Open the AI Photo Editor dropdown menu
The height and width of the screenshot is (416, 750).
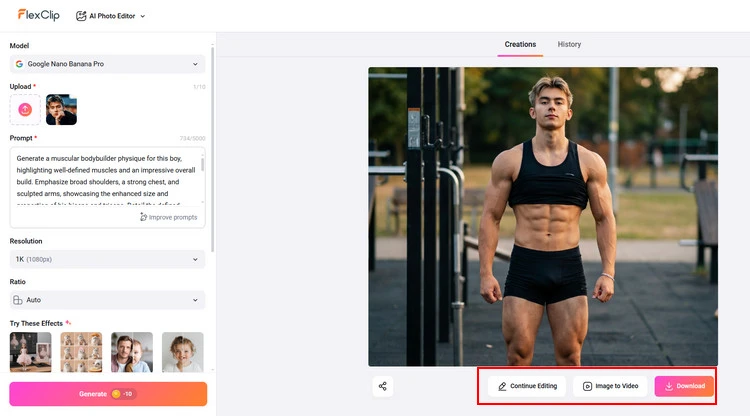click(x=110, y=16)
